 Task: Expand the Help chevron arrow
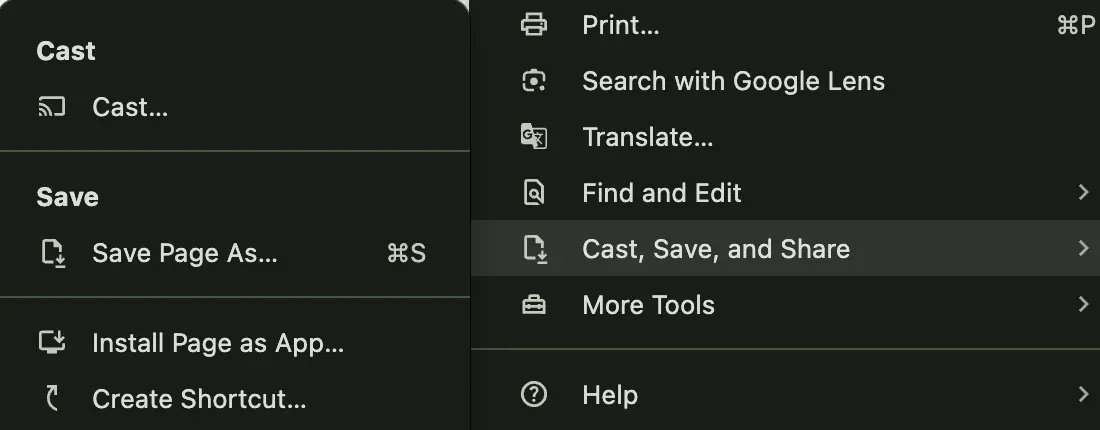[x=1084, y=395]
